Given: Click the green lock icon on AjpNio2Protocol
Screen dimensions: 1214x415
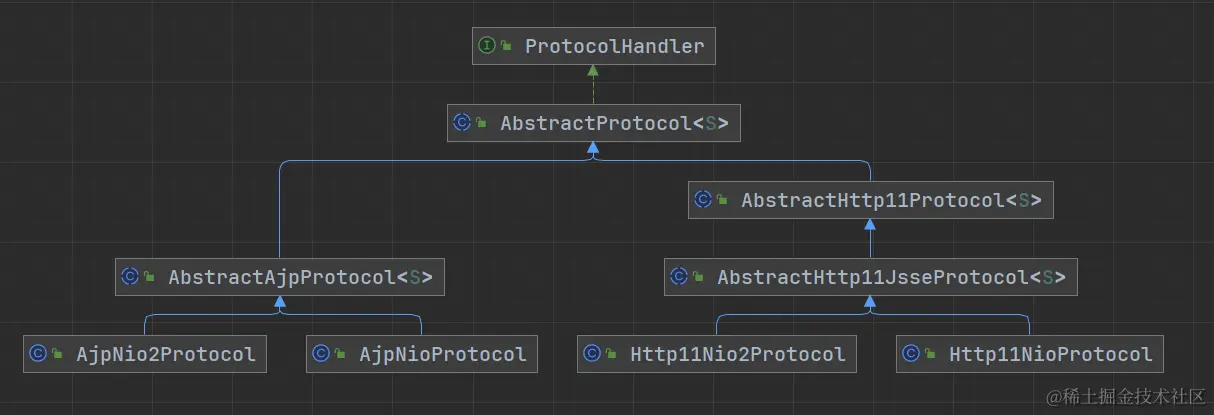Looking at the screenshot, I should pos(58,354).
